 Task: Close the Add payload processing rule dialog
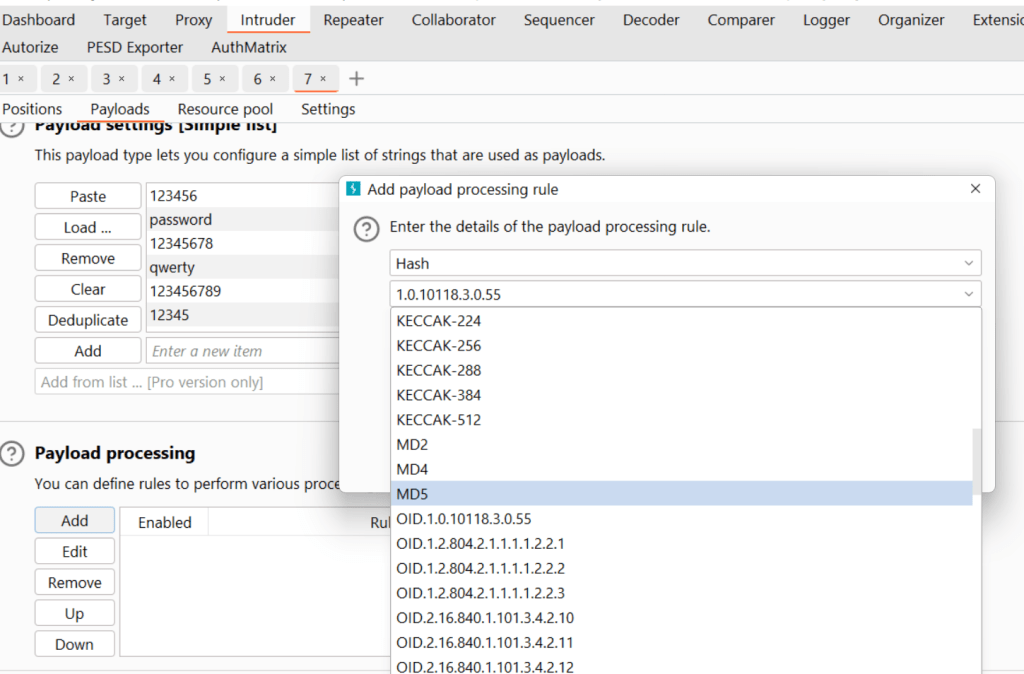[x=976, y=189]
